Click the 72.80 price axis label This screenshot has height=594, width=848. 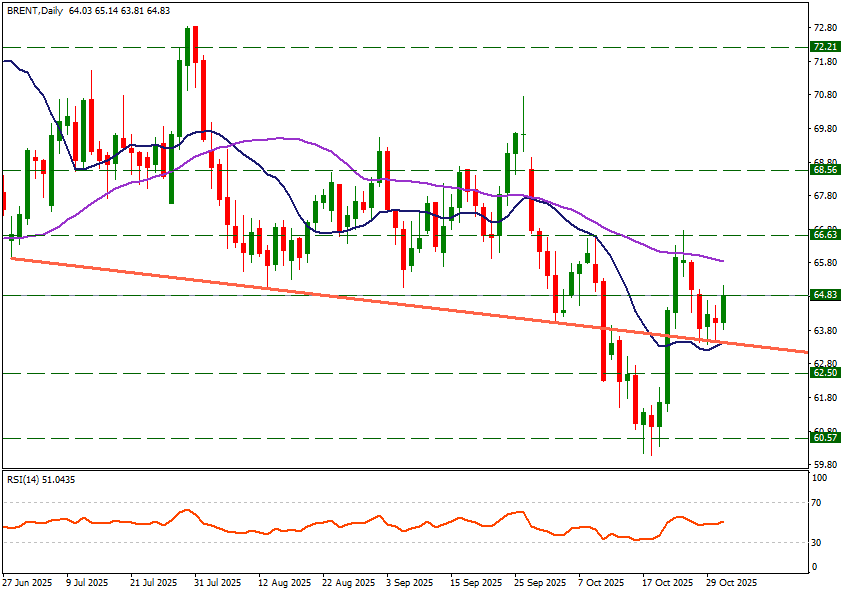[825, 28]
